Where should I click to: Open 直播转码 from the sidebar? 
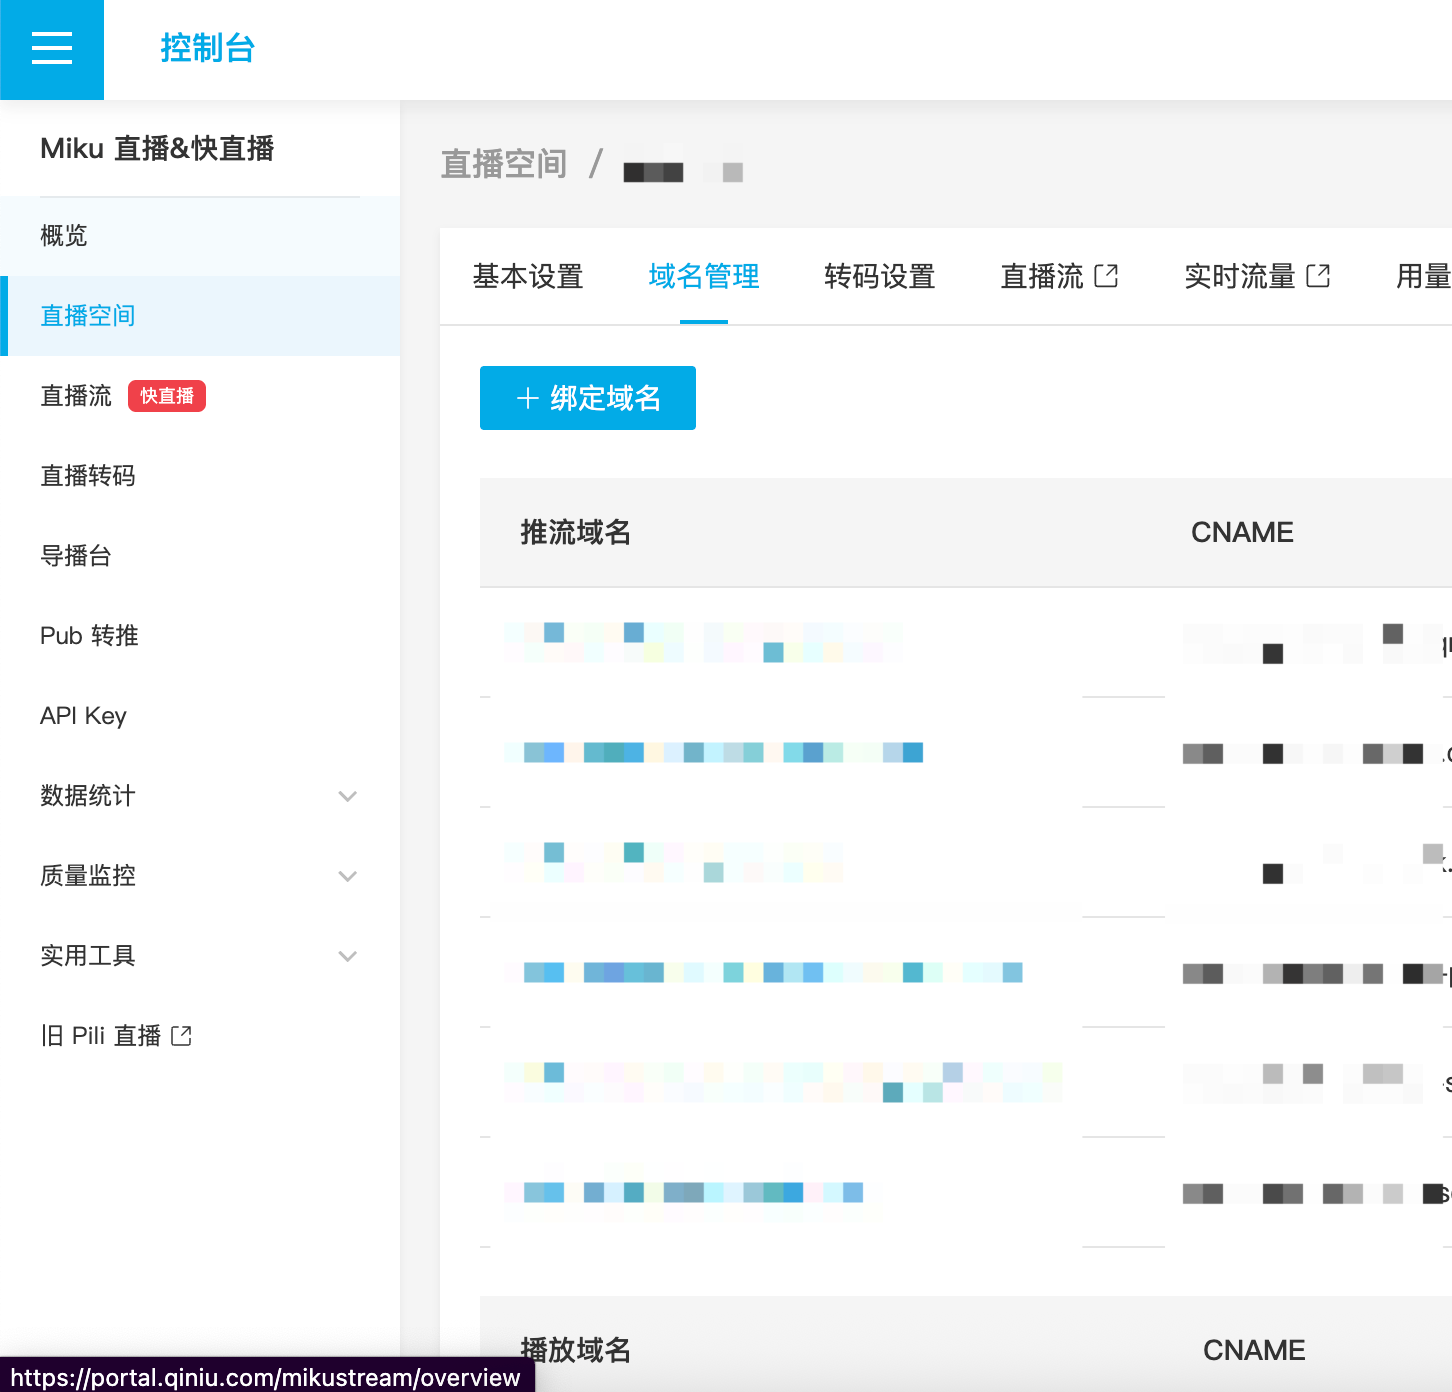tap(87, 476)
